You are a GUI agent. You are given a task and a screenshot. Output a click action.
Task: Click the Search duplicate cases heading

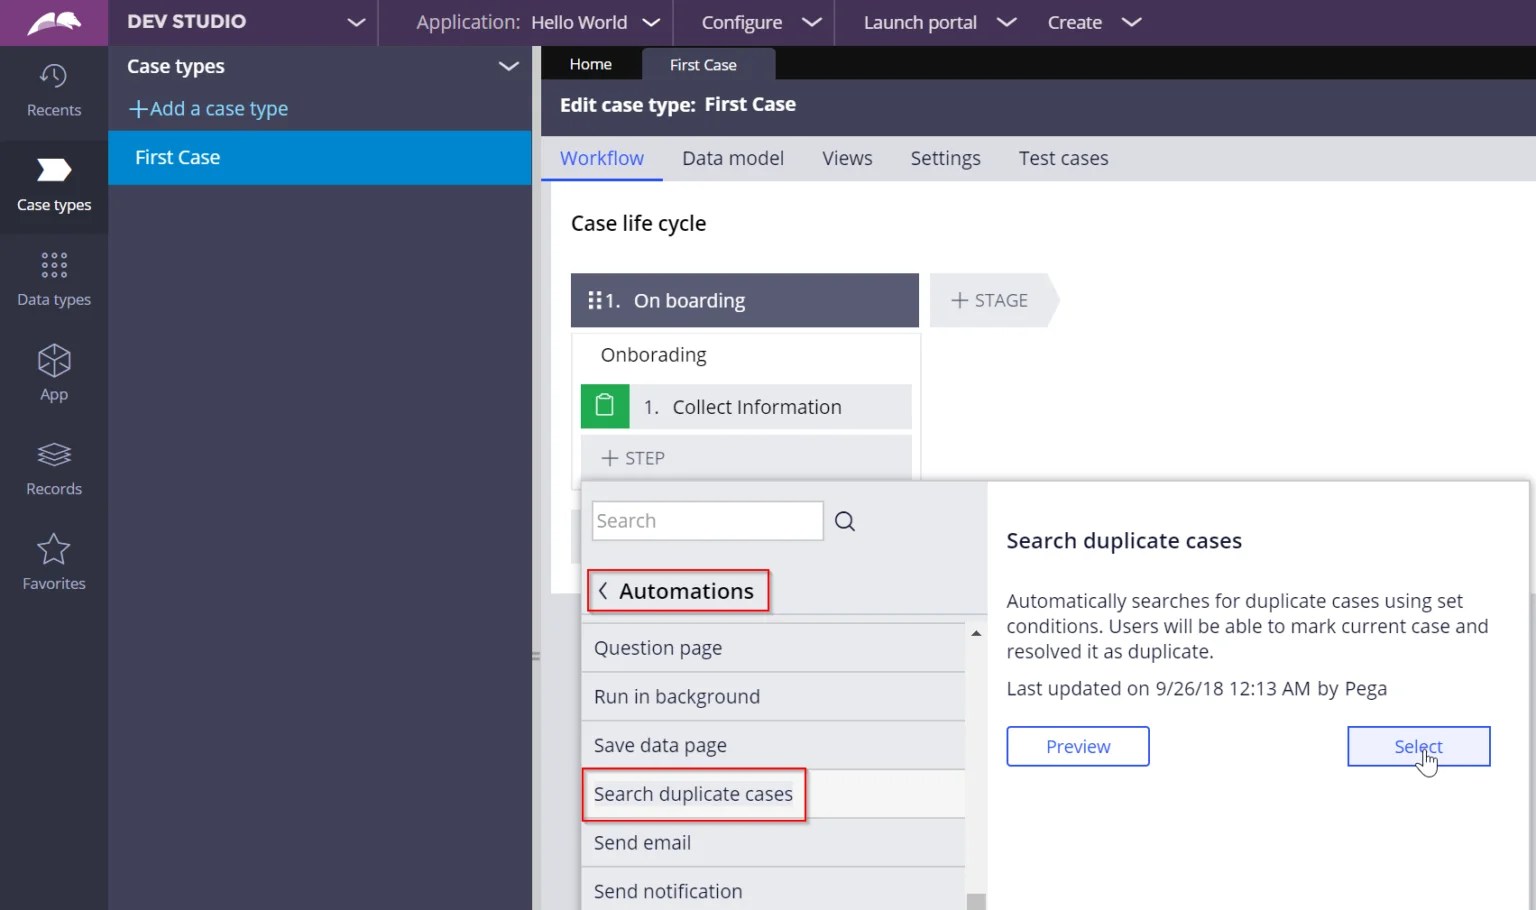pyautogui.click(x=1124, y=541)
